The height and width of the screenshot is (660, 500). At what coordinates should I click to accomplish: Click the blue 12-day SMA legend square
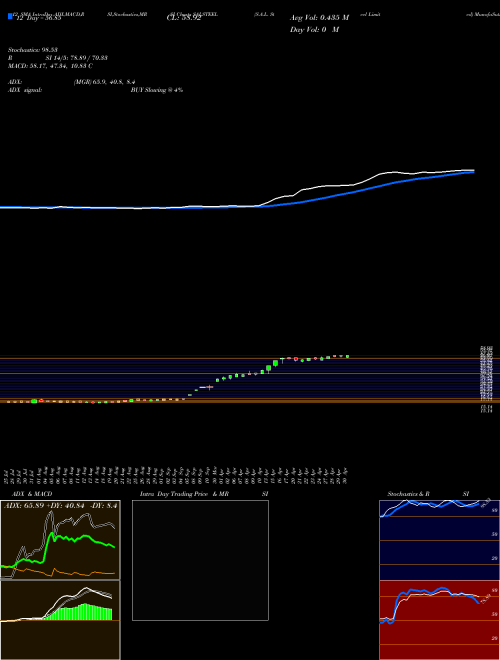(x=10, y=16)
